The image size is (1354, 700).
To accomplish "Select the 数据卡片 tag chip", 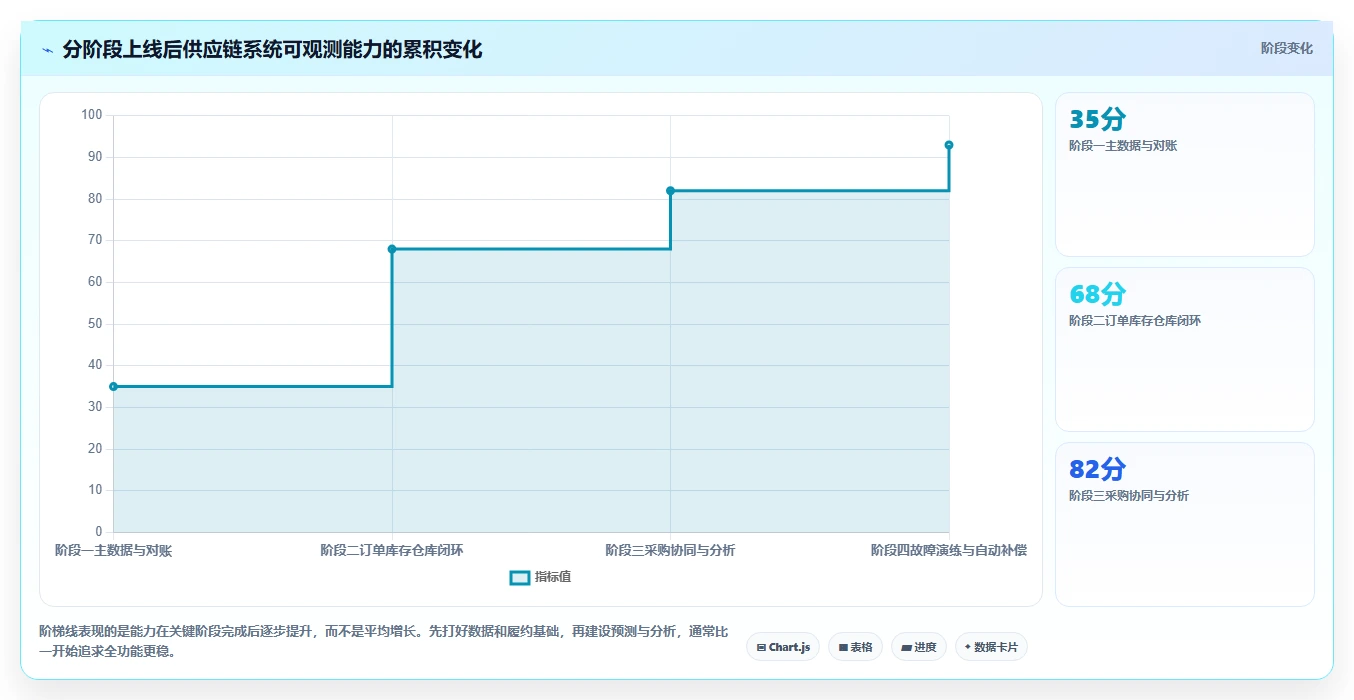I will click(x=991, y=647).
